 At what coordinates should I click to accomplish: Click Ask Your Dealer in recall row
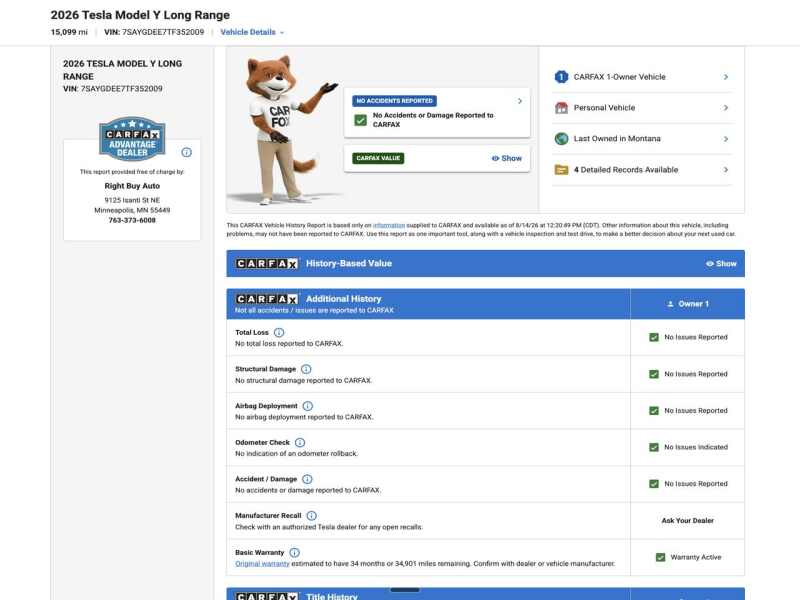(x=688, y=520)
